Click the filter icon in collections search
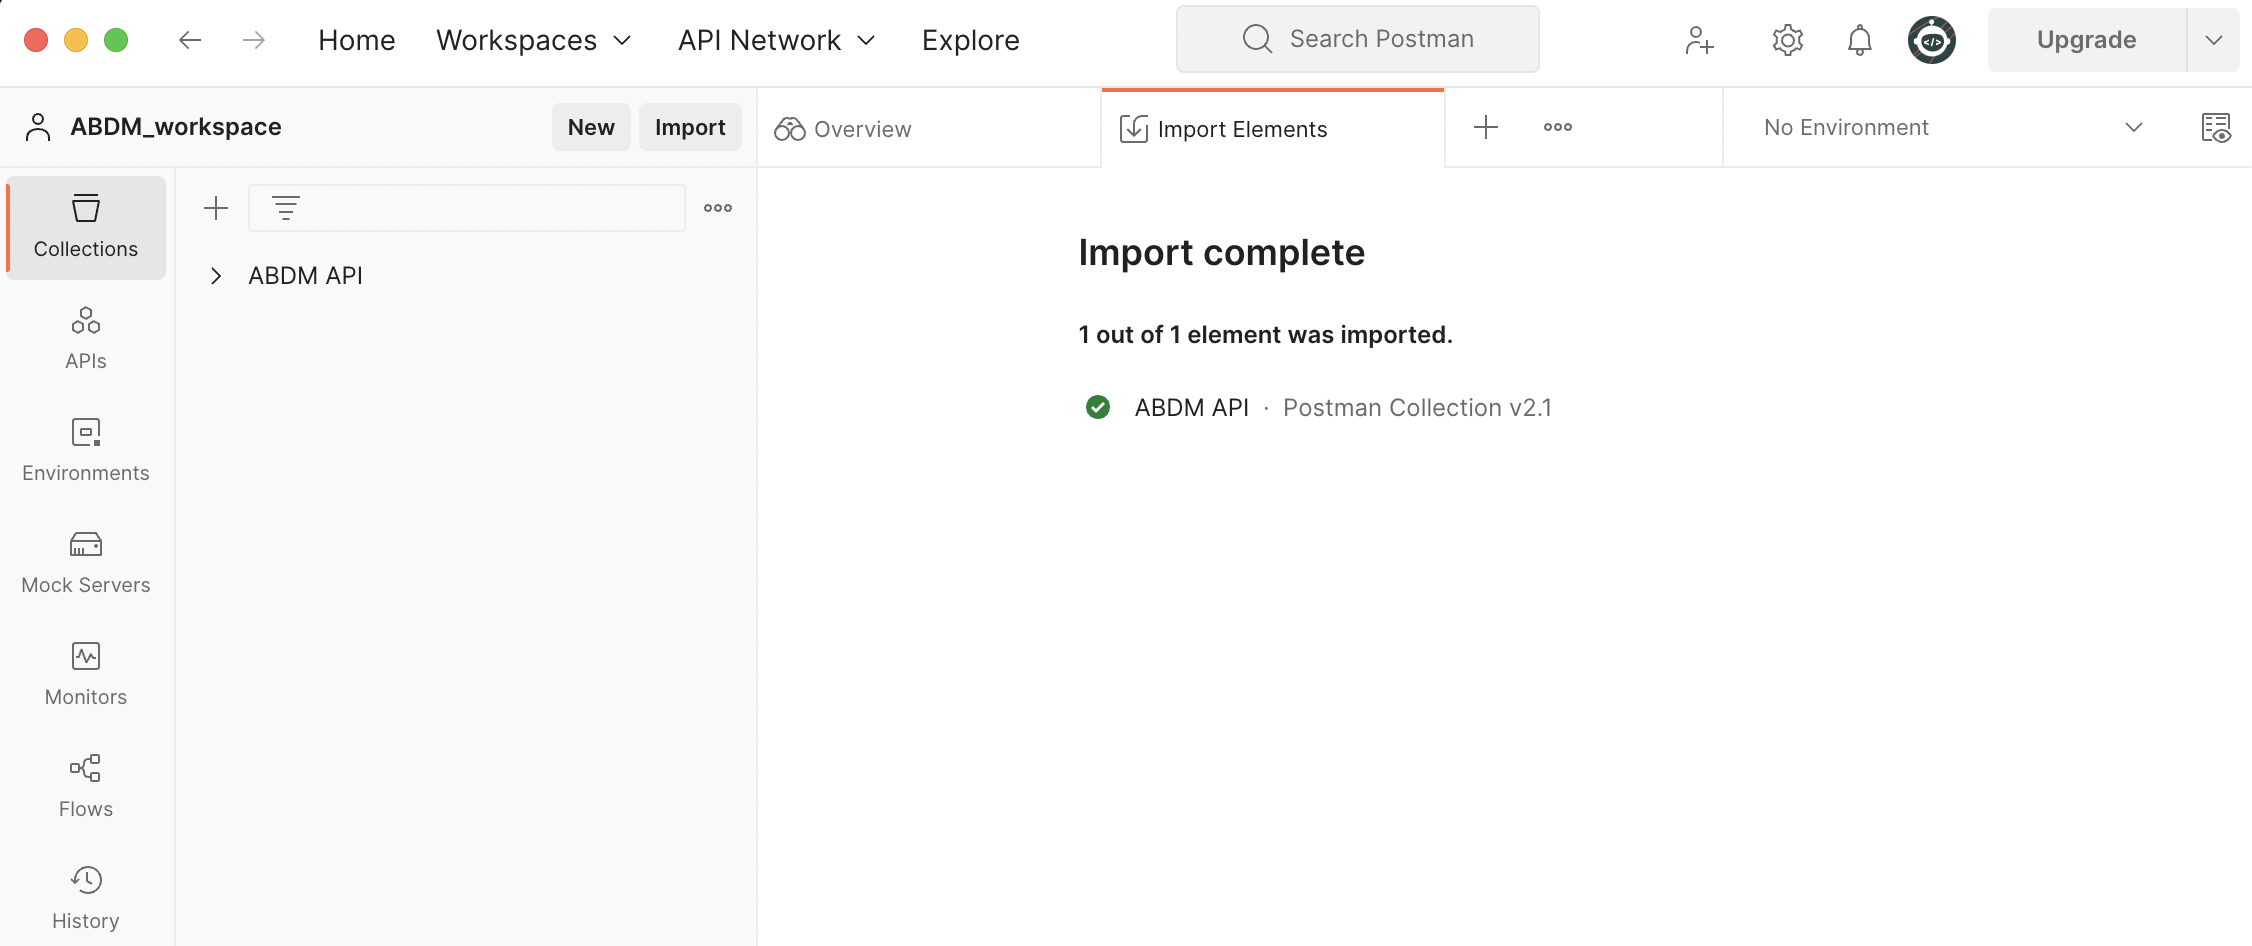This screenshot has height=946, width=2252. [x=286, y=208]
